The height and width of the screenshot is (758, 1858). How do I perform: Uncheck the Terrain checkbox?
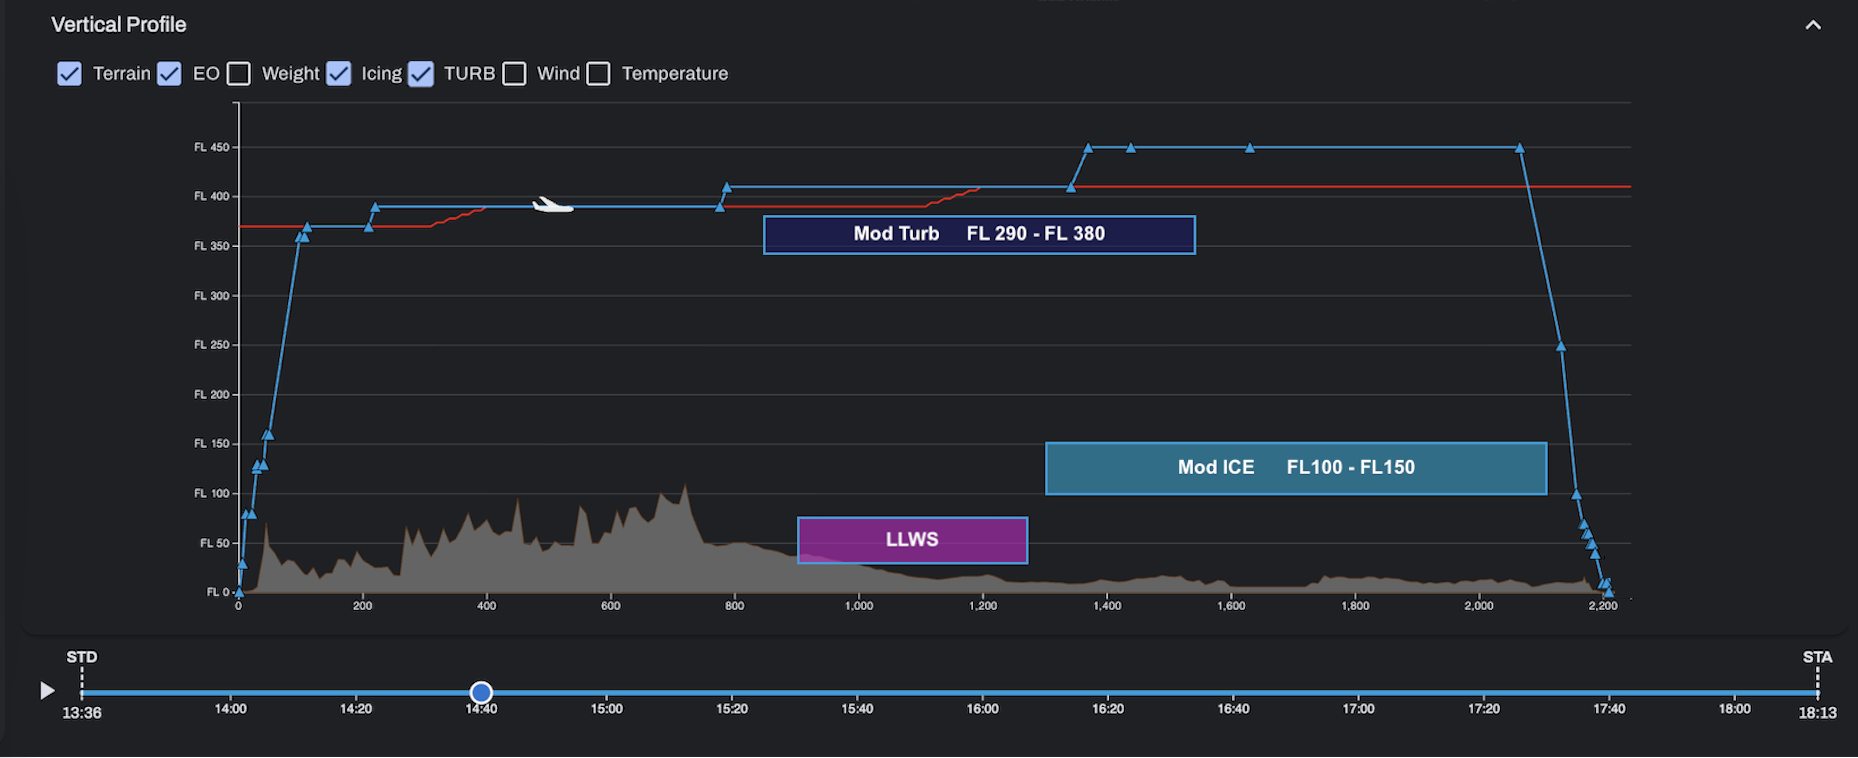69,74
